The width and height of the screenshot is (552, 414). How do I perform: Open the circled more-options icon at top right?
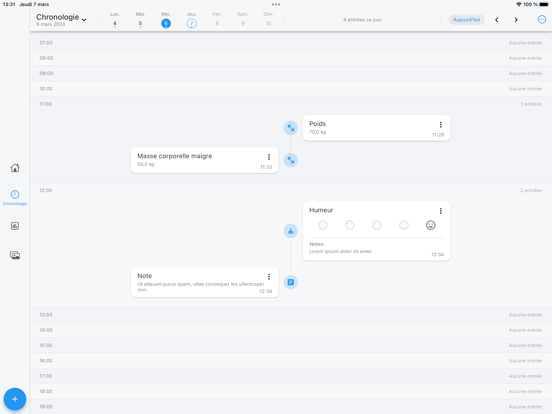pyautogui.click(x=542, y=20)
